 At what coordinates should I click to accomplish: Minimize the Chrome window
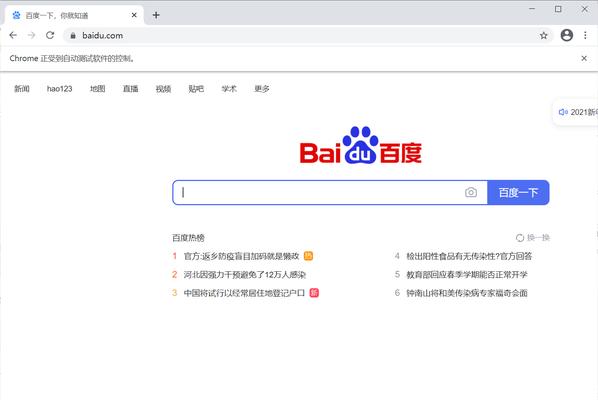coord(532,9)
